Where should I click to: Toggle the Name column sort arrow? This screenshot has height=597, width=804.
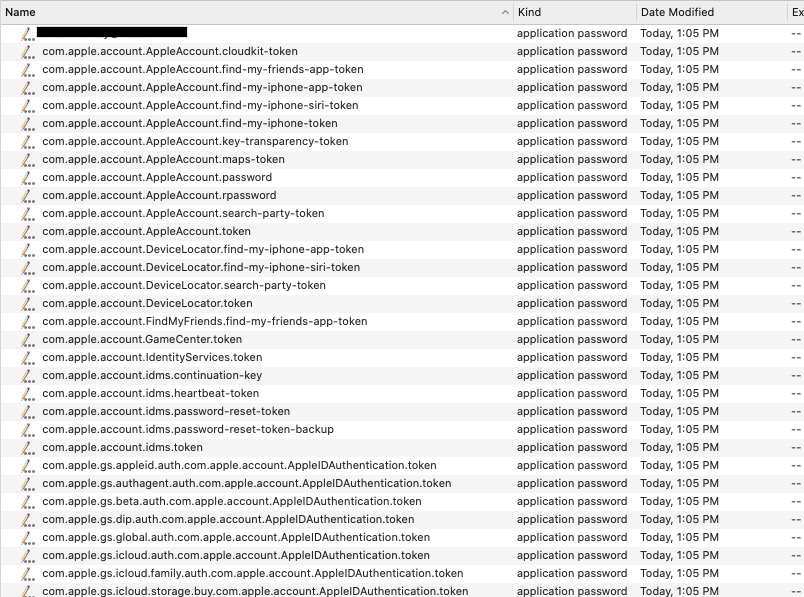505,12
